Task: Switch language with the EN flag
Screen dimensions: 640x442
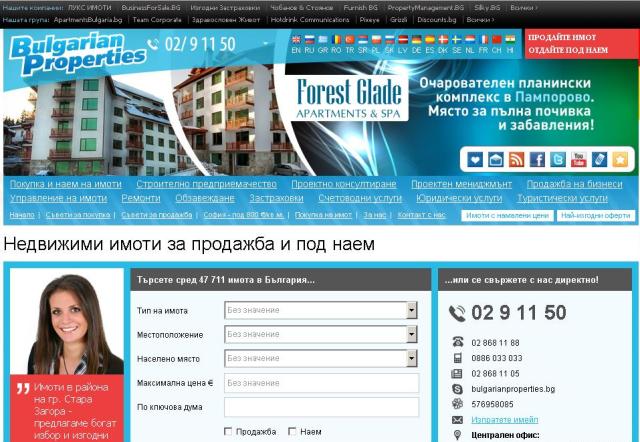Action: [x=296, y=43]
